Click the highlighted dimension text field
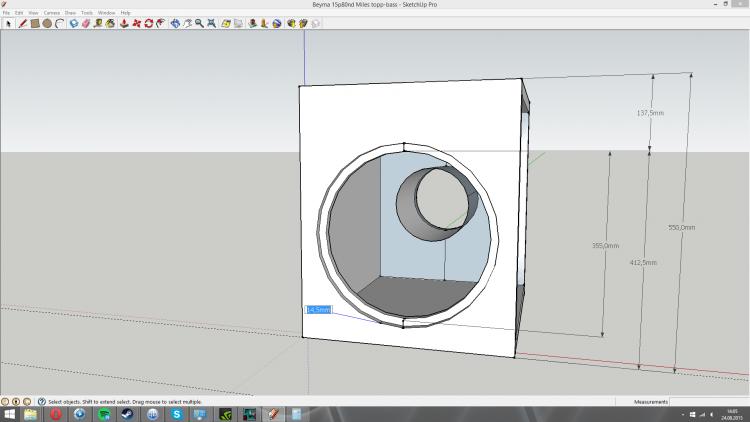The width and height of the screenshot is (750, 422). click(318, 310)
